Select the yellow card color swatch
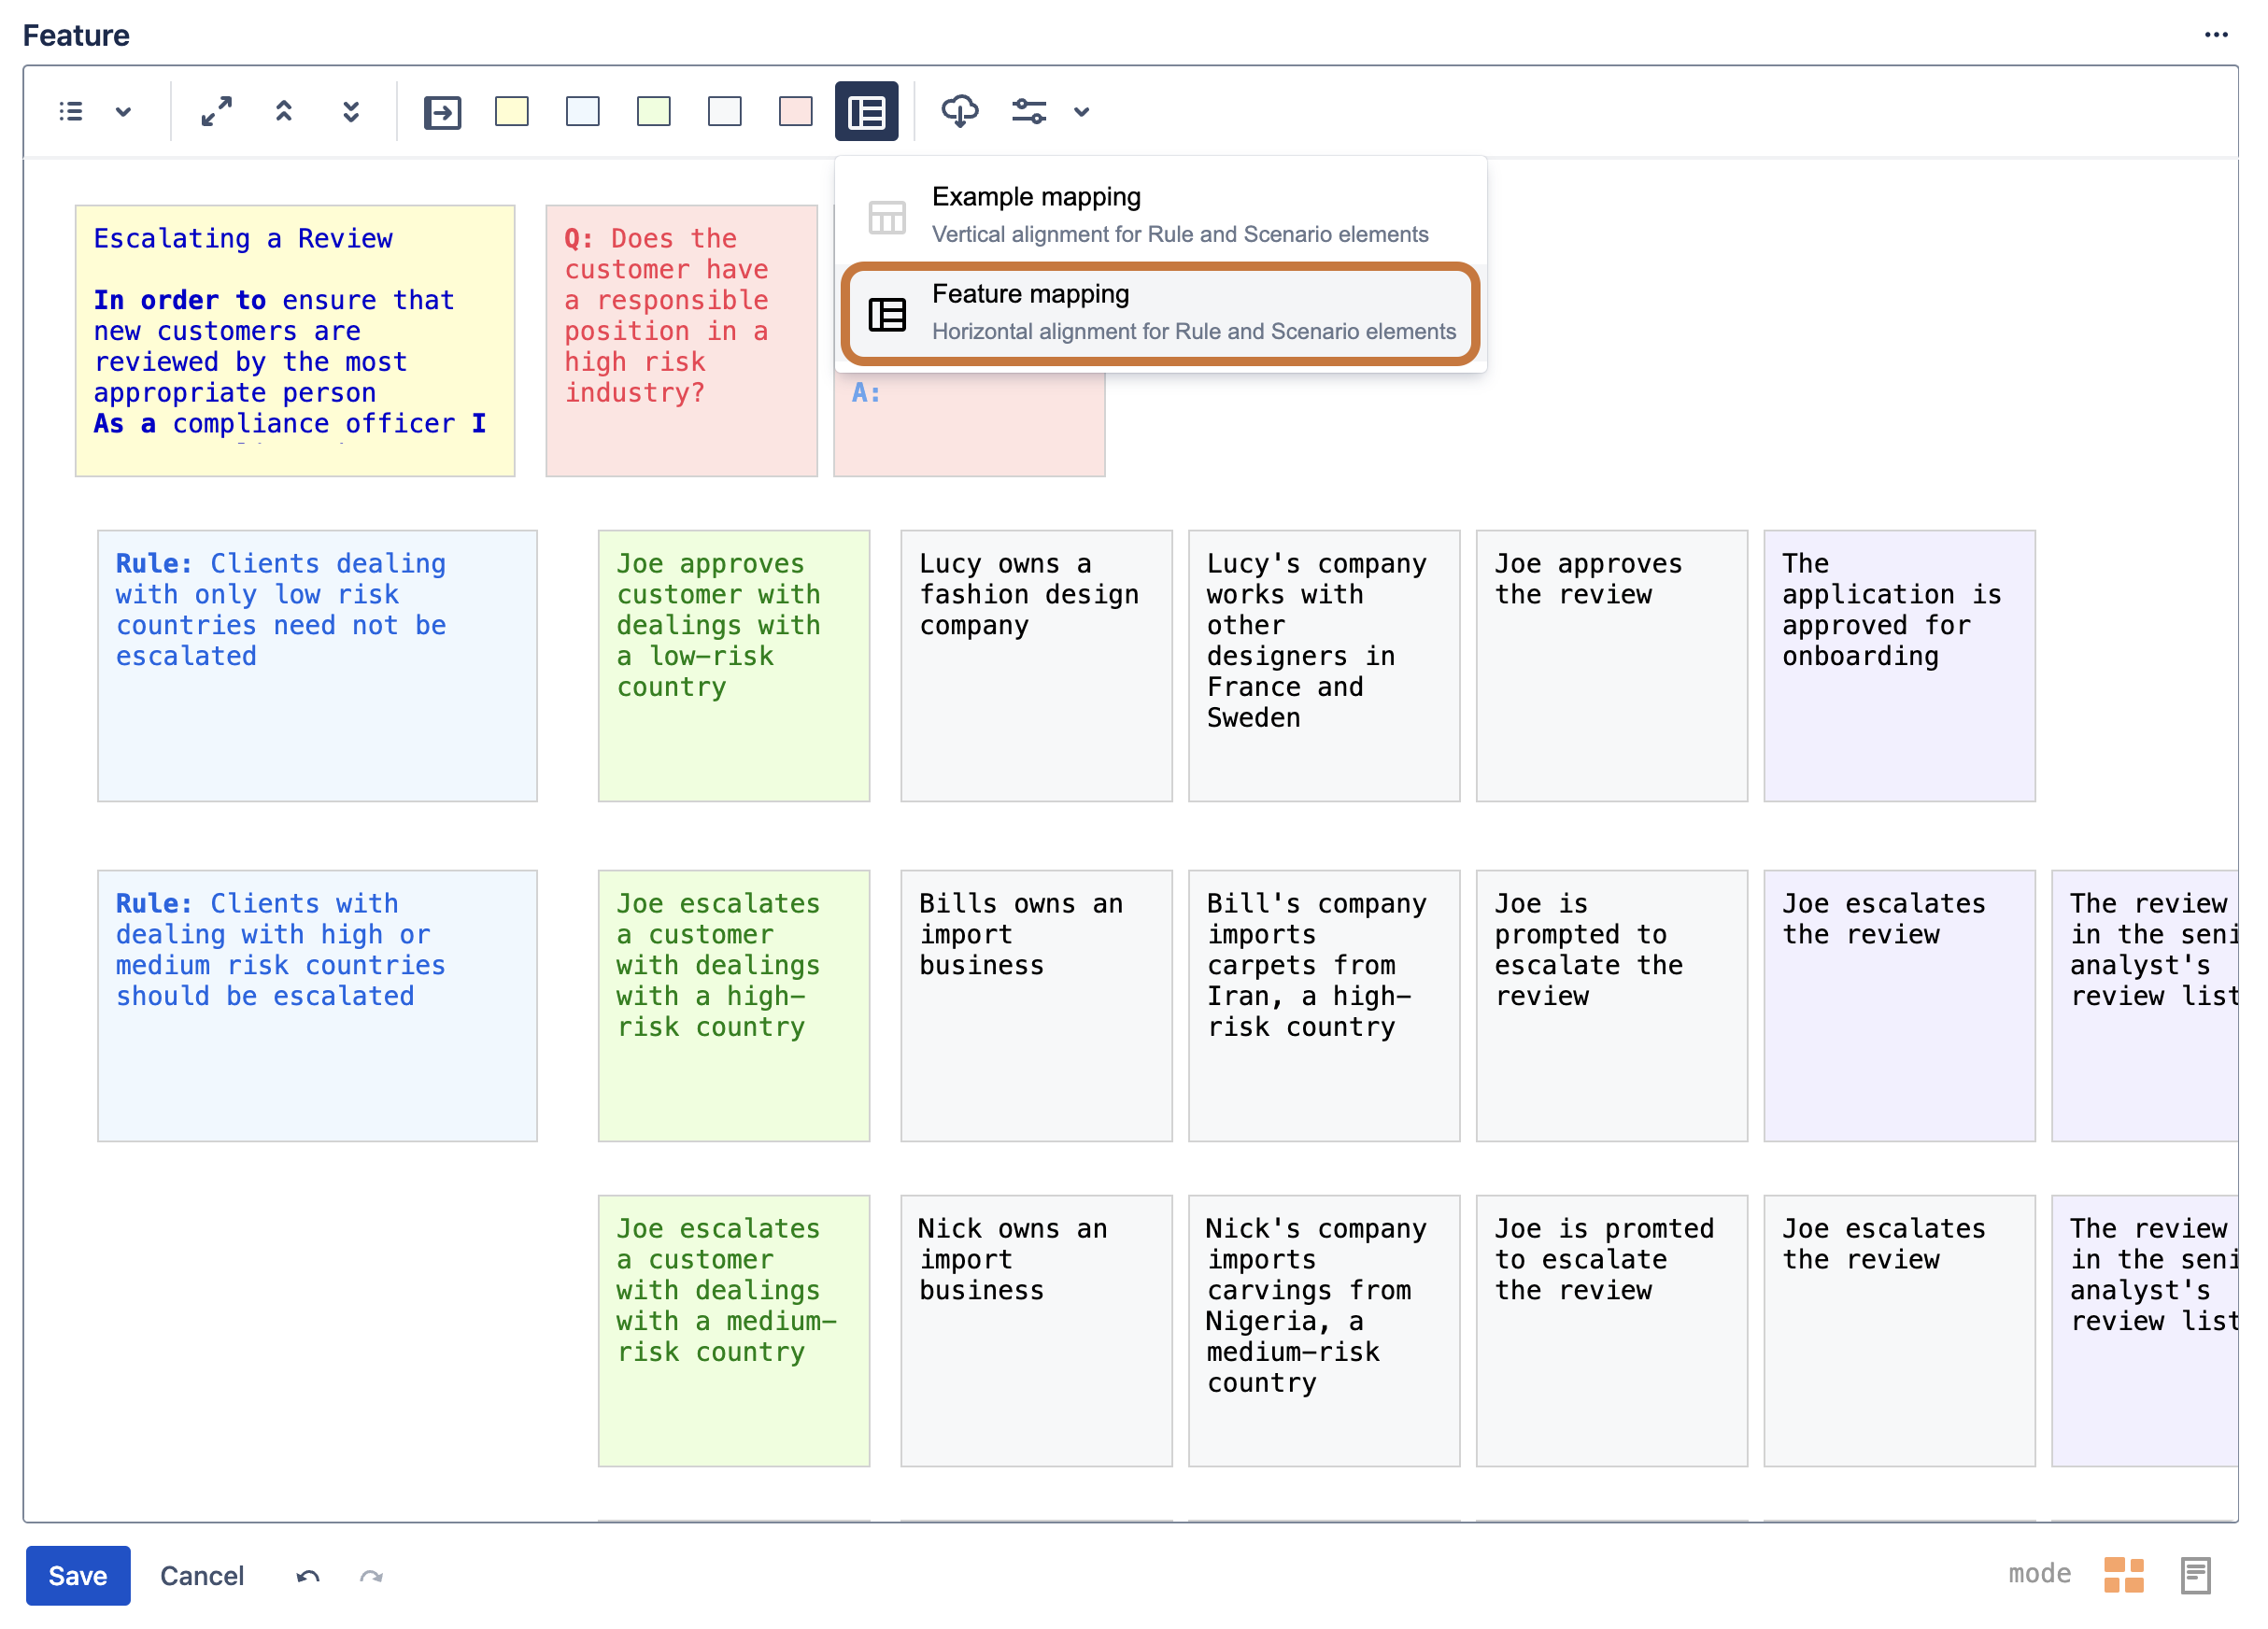This screenshot has height=1629, width=2268. click(512, 111)
